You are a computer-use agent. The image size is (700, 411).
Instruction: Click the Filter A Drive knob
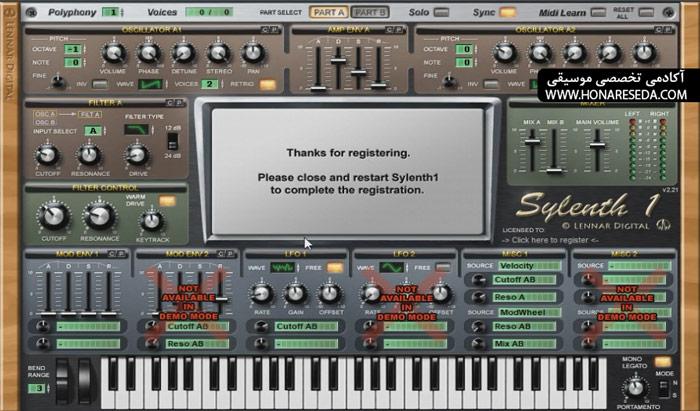[137, 155]
